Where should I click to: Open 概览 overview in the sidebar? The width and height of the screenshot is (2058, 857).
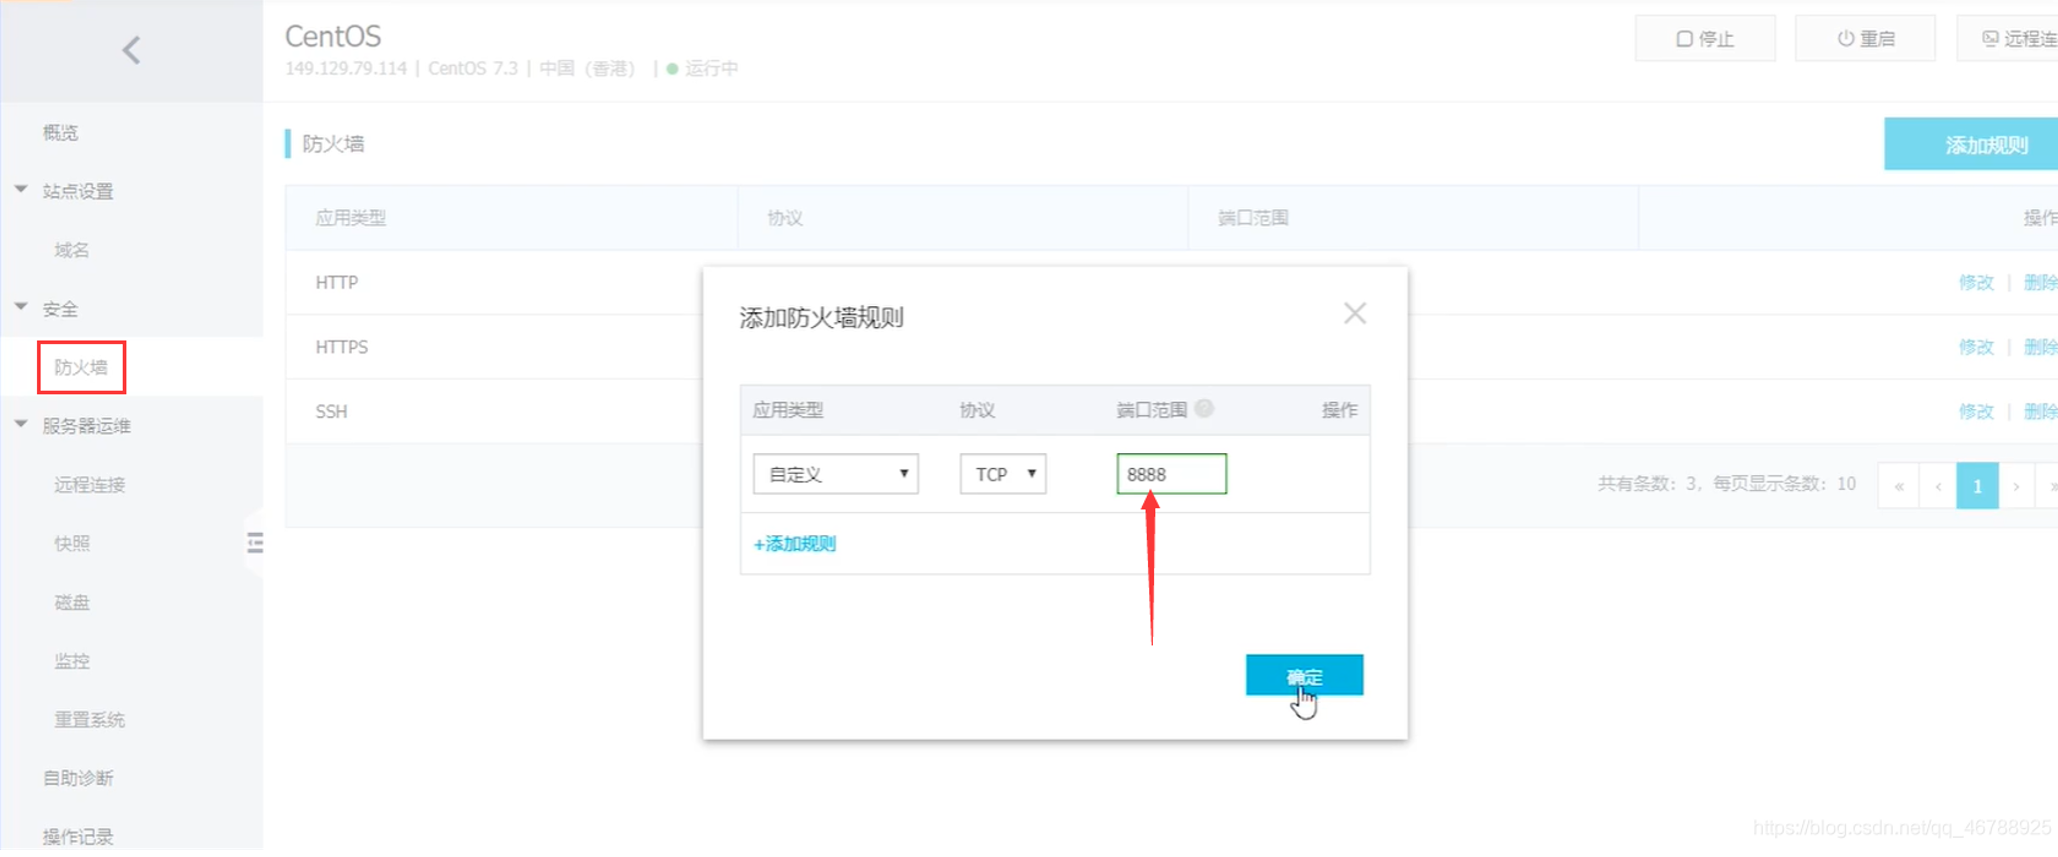(61, 132)
